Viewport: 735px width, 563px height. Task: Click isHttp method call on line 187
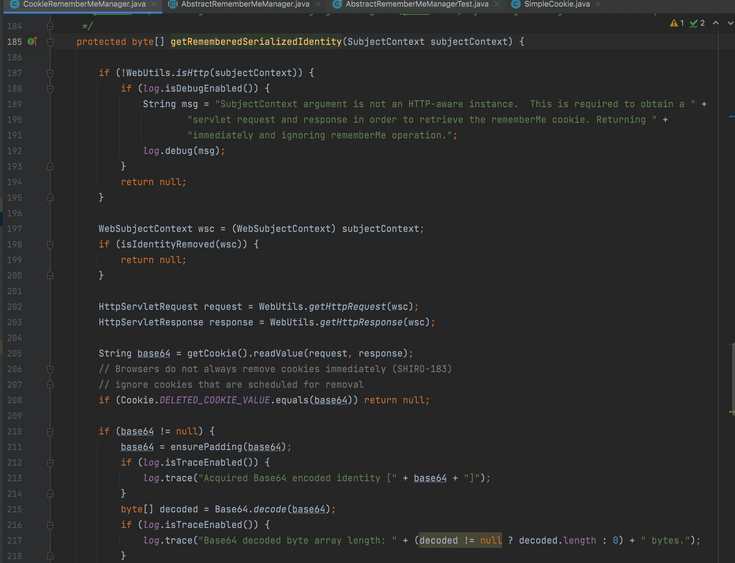(x=192, y=73)
